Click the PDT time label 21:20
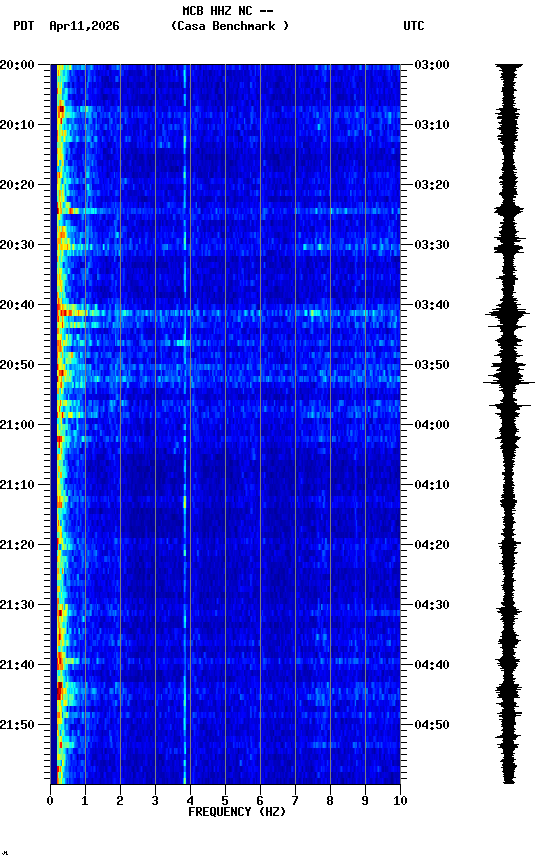Viewport: 552px width, 864px height. [x=17, y=546]
